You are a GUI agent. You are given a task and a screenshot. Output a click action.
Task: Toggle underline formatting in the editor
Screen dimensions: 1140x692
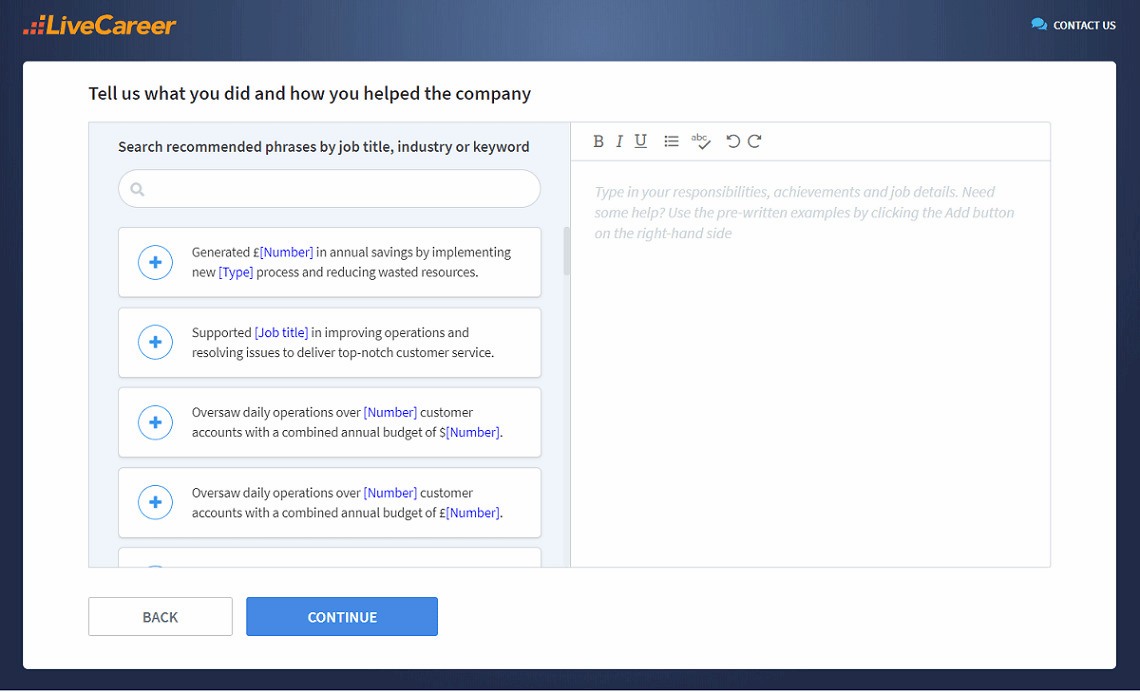tap(641, 141)
